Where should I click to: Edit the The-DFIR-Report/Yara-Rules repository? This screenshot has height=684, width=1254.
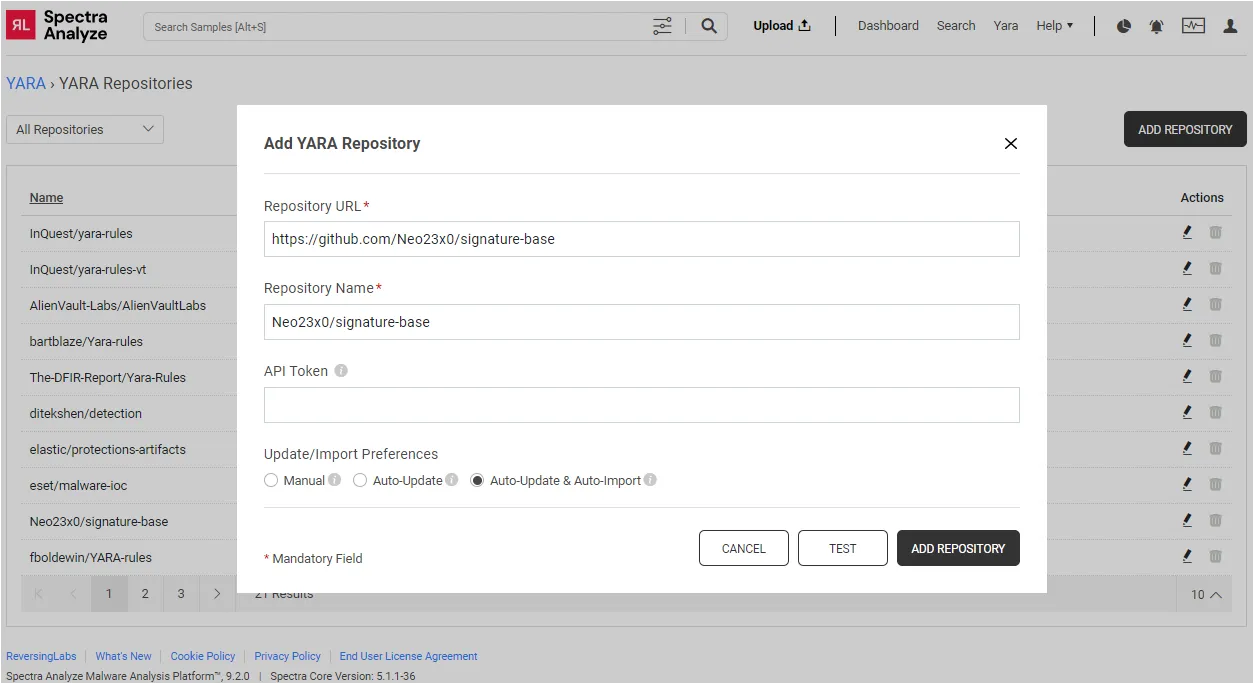point(1187,377)
